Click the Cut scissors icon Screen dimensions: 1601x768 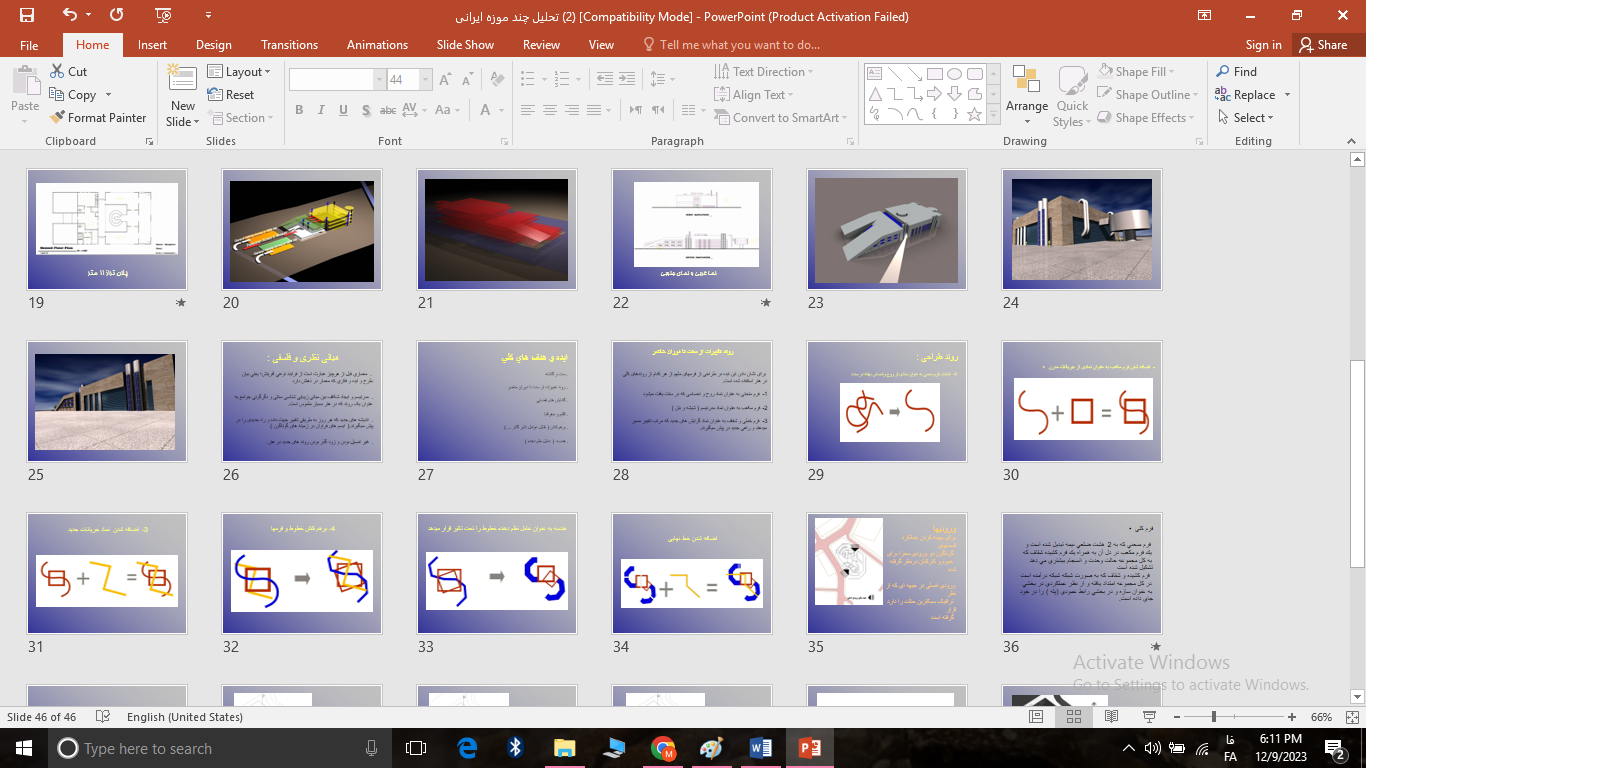coord(58,72)
